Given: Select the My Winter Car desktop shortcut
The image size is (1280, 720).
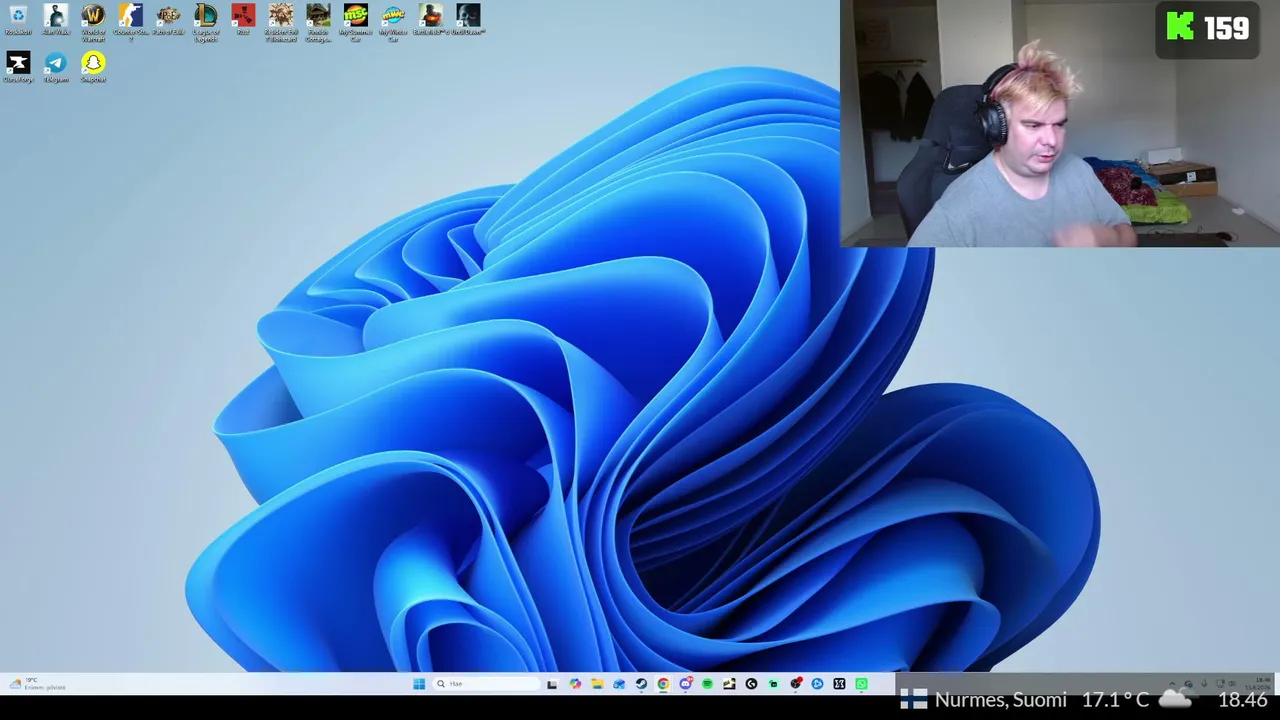Looking at the screenshot, I should (x=393, y=22).
